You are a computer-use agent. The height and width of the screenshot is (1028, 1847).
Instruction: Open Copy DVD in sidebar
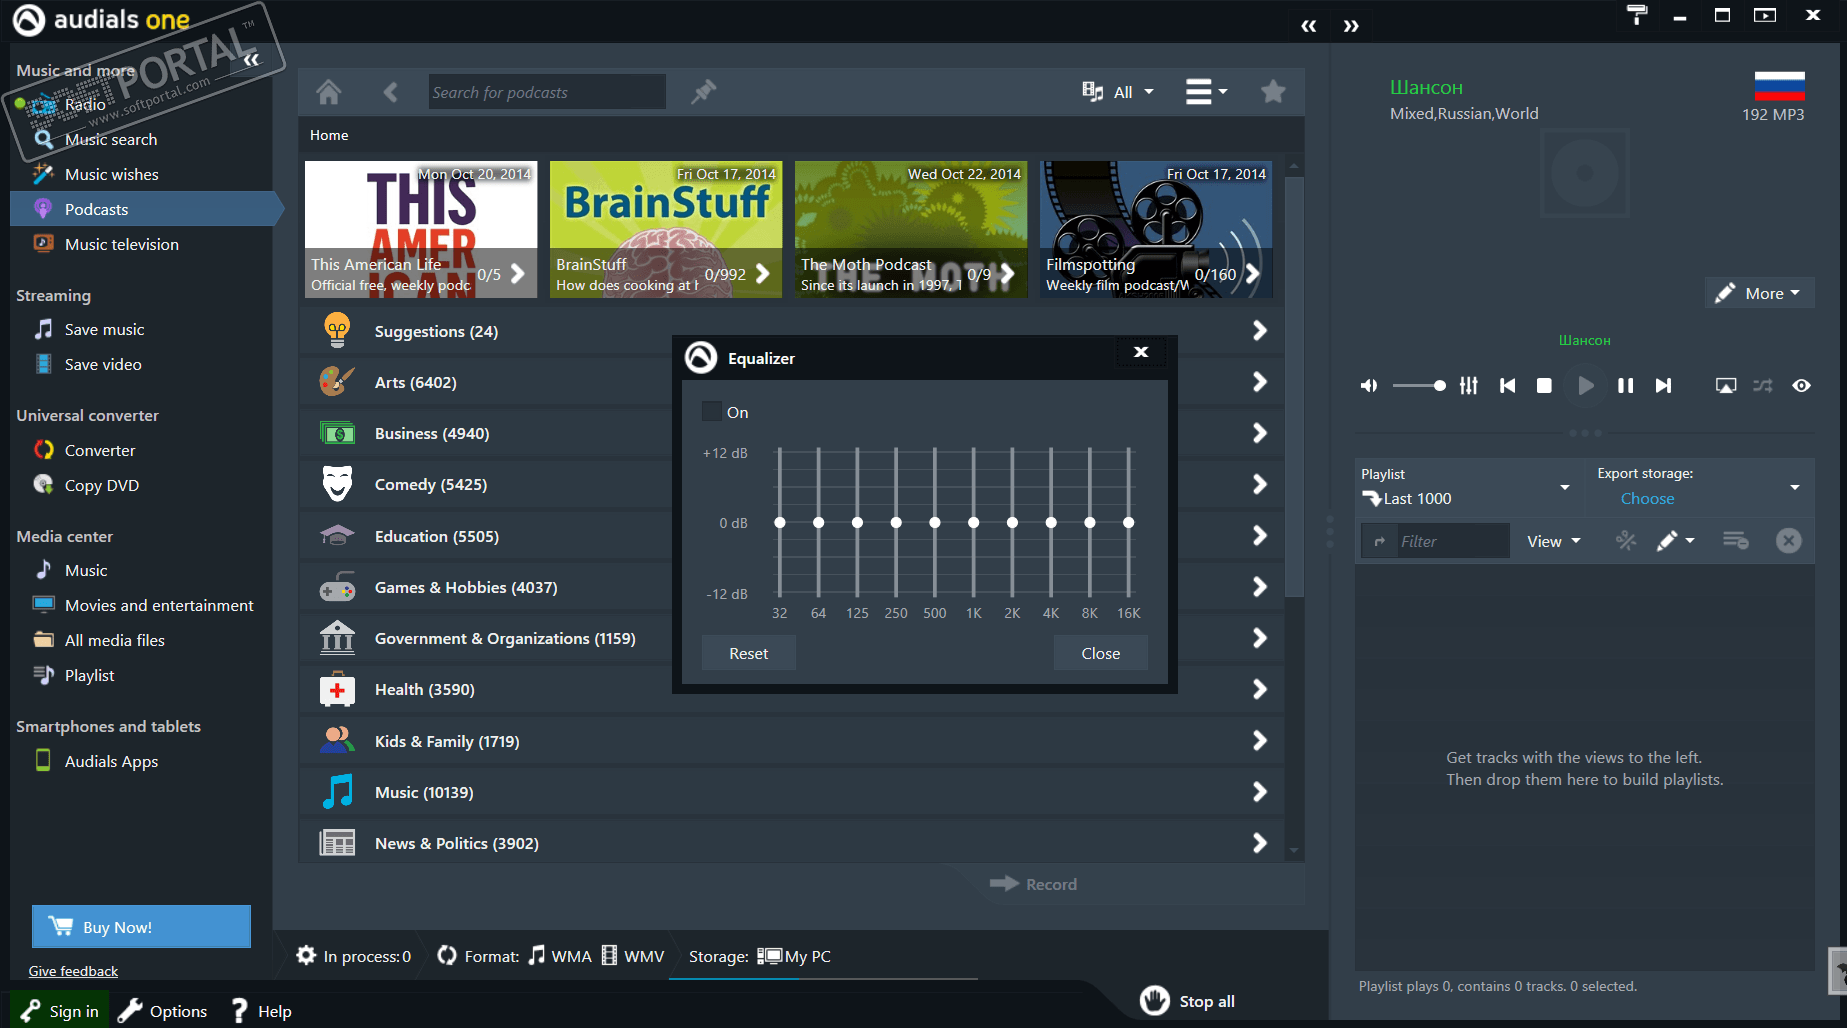click(102, 485)
